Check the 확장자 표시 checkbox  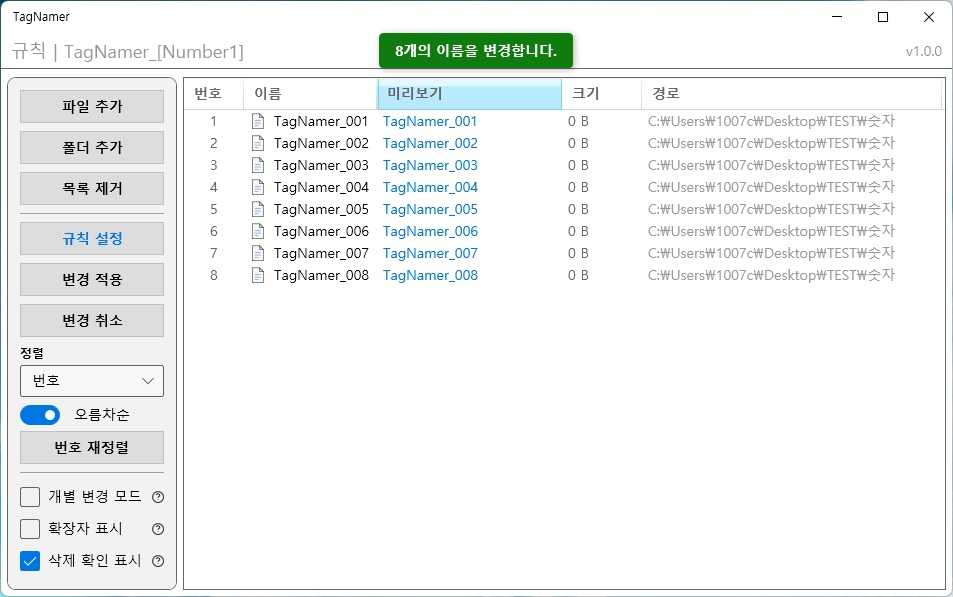30,529
